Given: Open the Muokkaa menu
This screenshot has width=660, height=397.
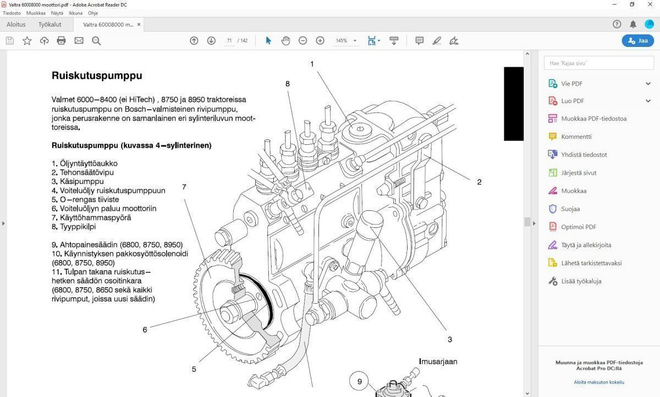Looking at the screenshot, I should [x=36, y=13].
